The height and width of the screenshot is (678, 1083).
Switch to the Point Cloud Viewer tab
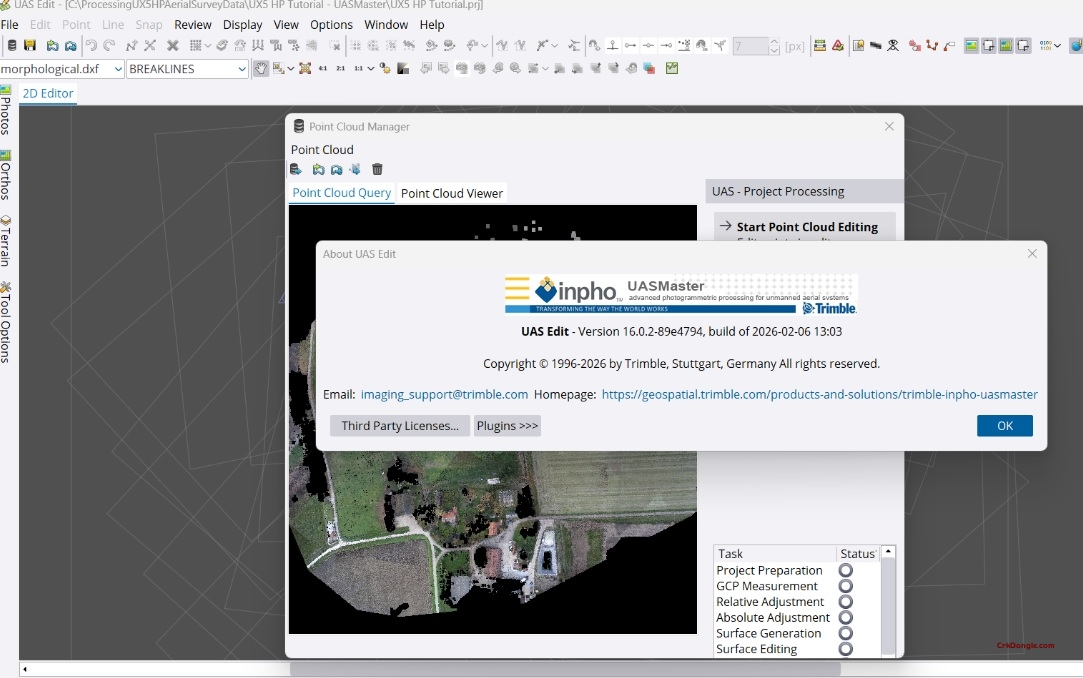[x=452, y=191]
